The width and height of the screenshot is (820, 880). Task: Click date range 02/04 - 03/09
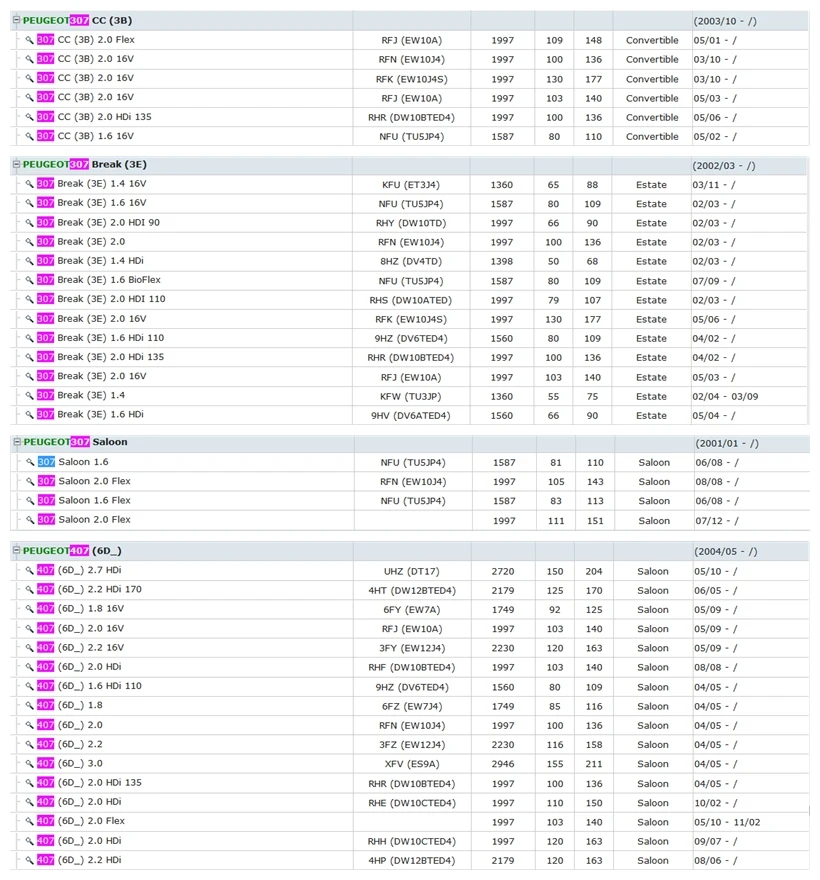coord(725,397)
